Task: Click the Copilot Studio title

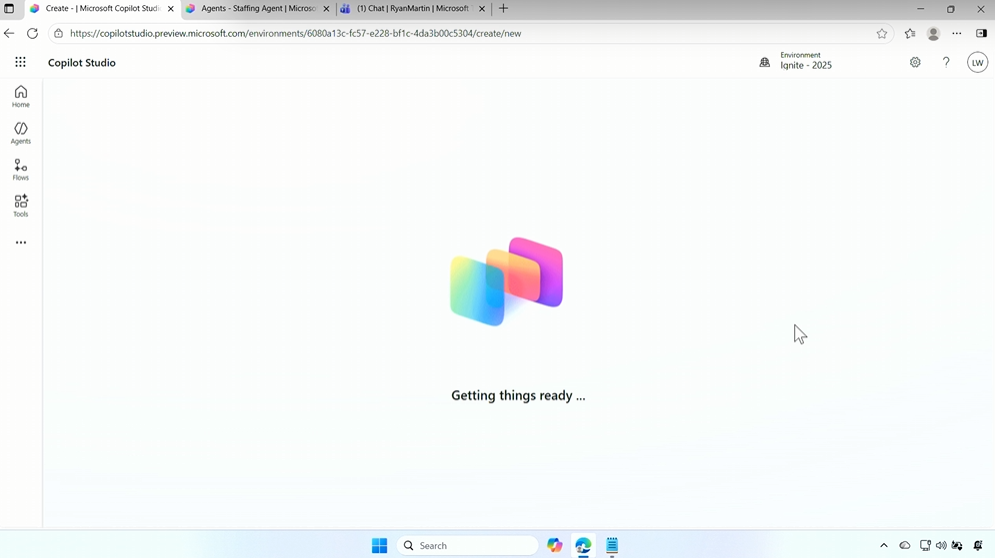Action: point(82,63)
